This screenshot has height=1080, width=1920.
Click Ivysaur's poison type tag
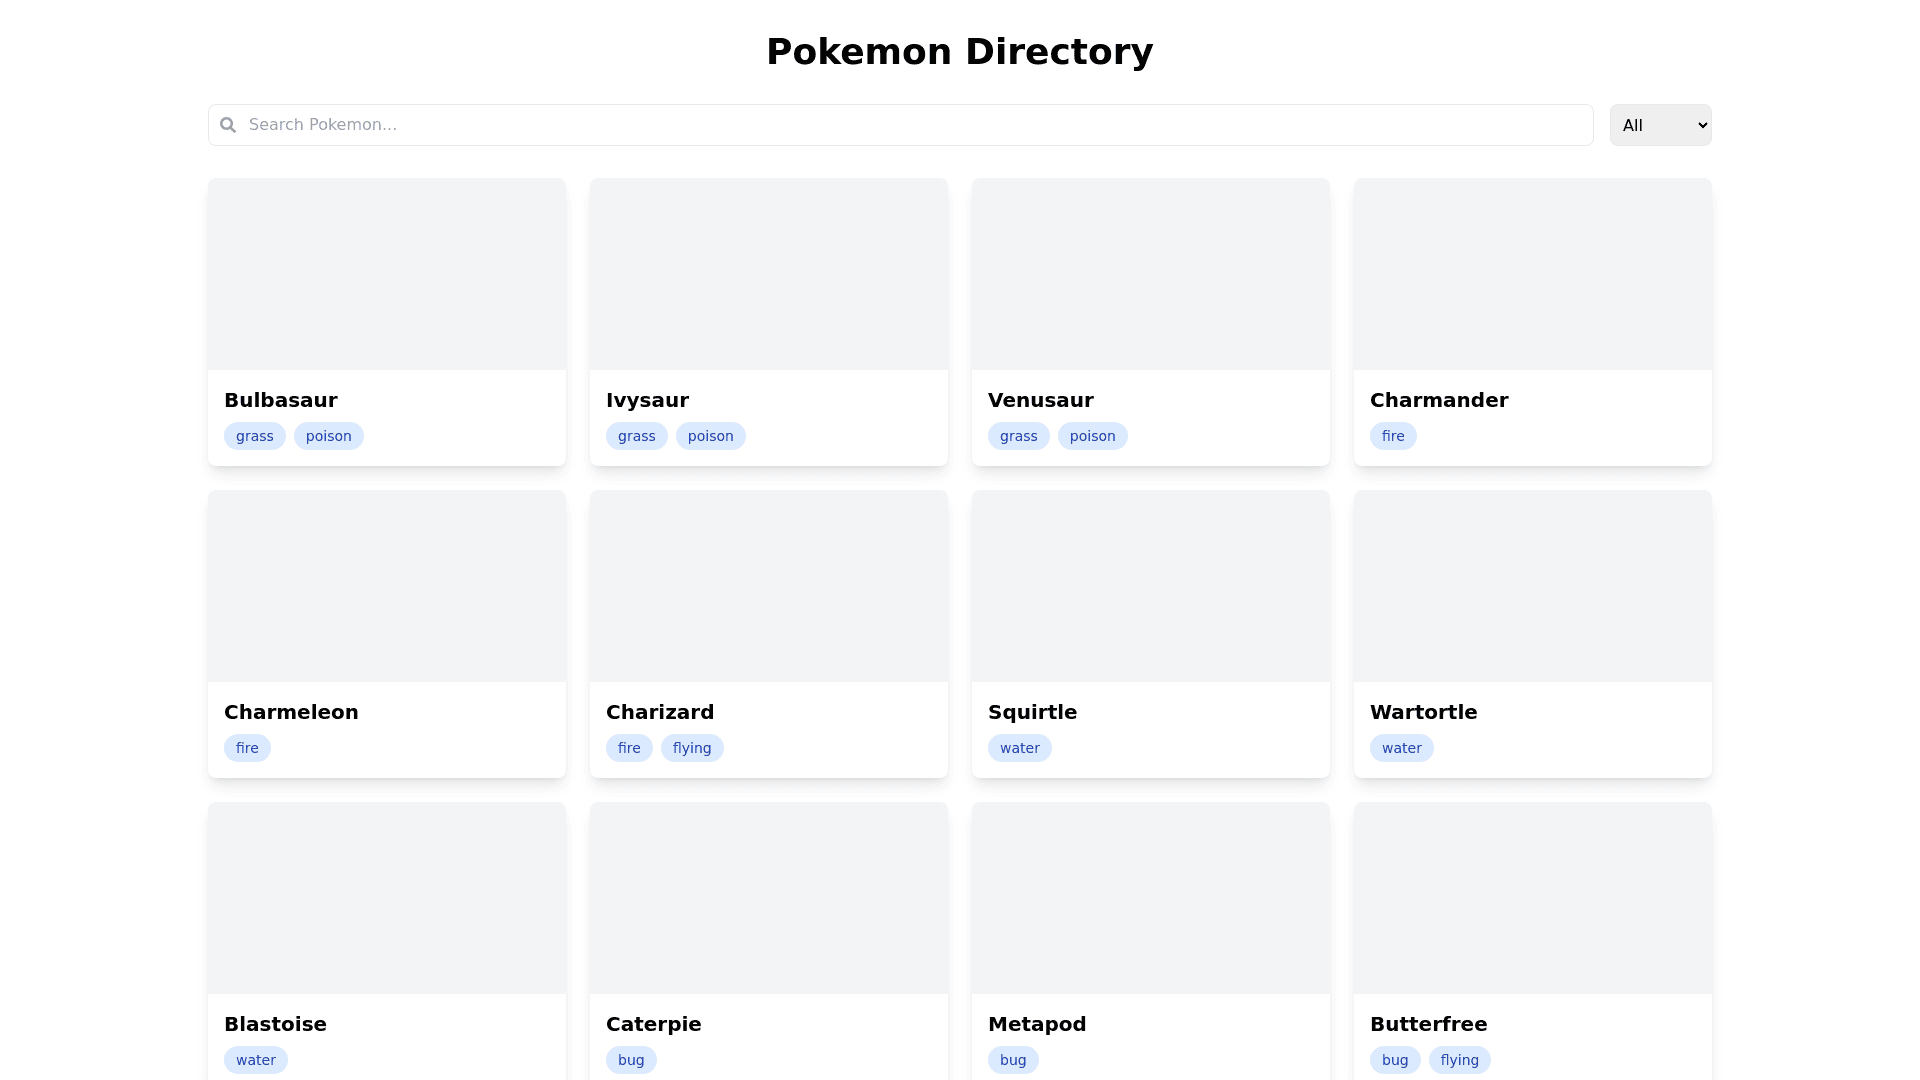click(x=710, y=436)
